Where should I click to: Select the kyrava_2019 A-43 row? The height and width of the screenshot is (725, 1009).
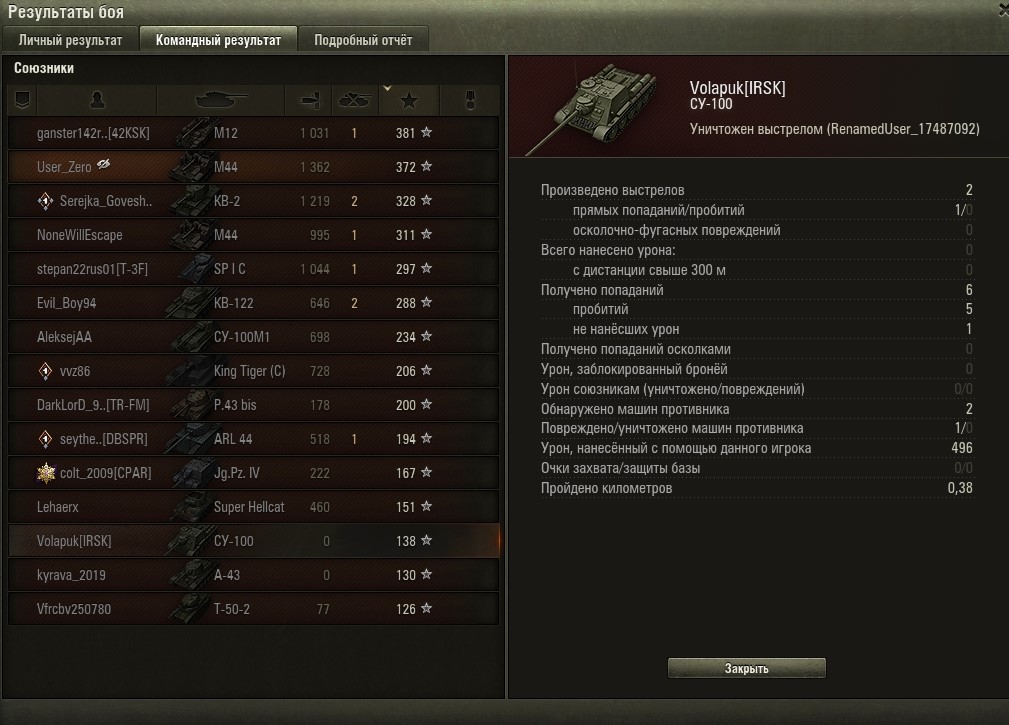(254, 575)
